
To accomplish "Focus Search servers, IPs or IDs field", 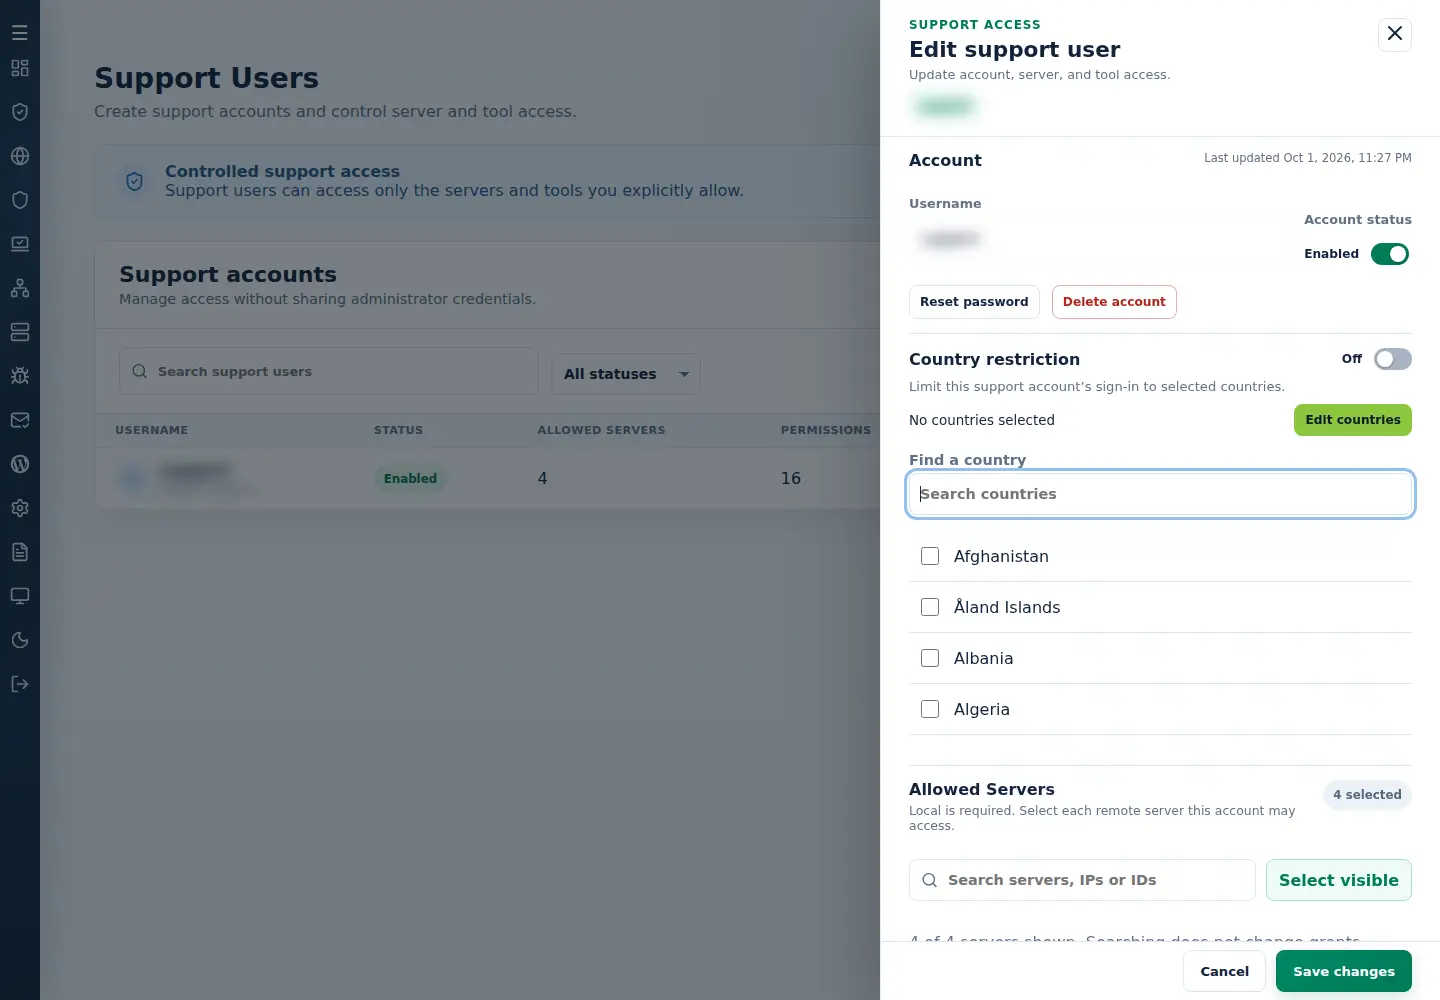I will (x=1082, y=880).
